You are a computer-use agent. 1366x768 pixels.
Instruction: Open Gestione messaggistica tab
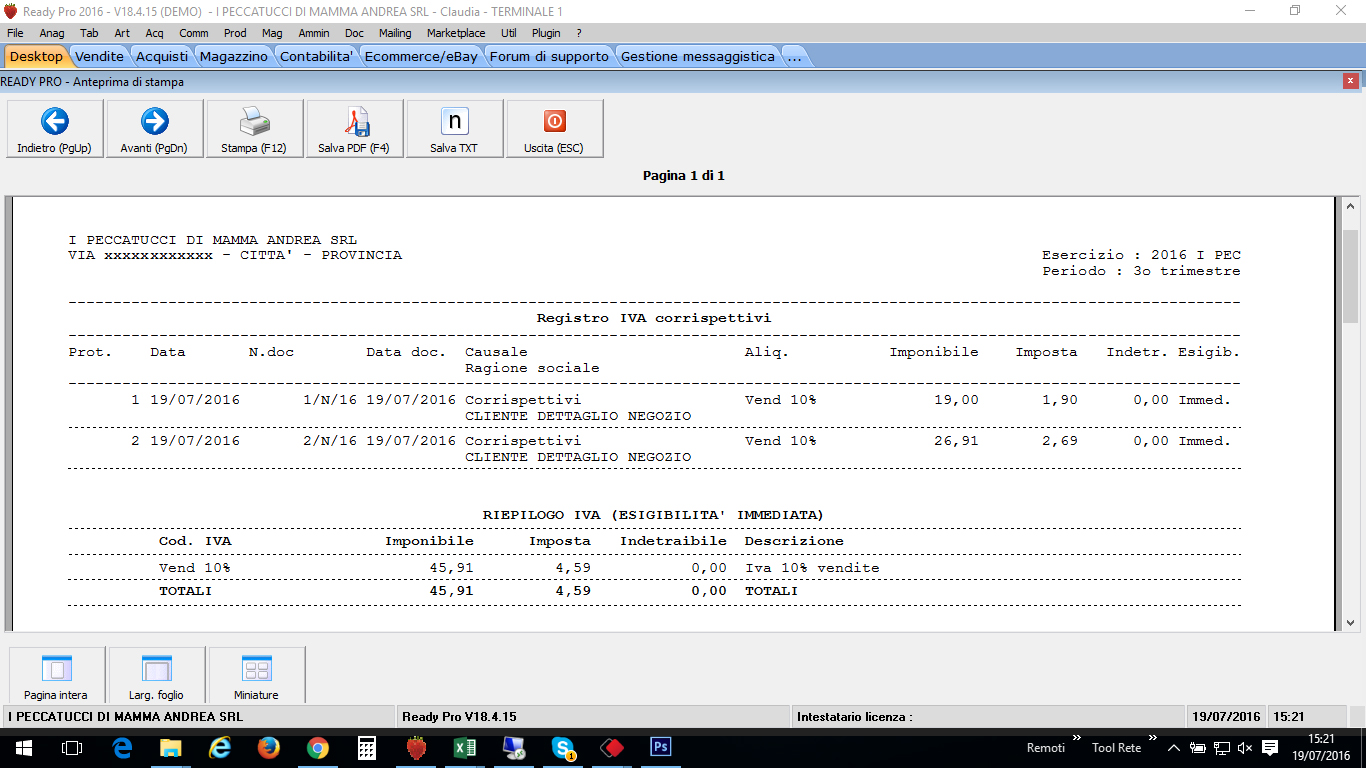[697, 56]
